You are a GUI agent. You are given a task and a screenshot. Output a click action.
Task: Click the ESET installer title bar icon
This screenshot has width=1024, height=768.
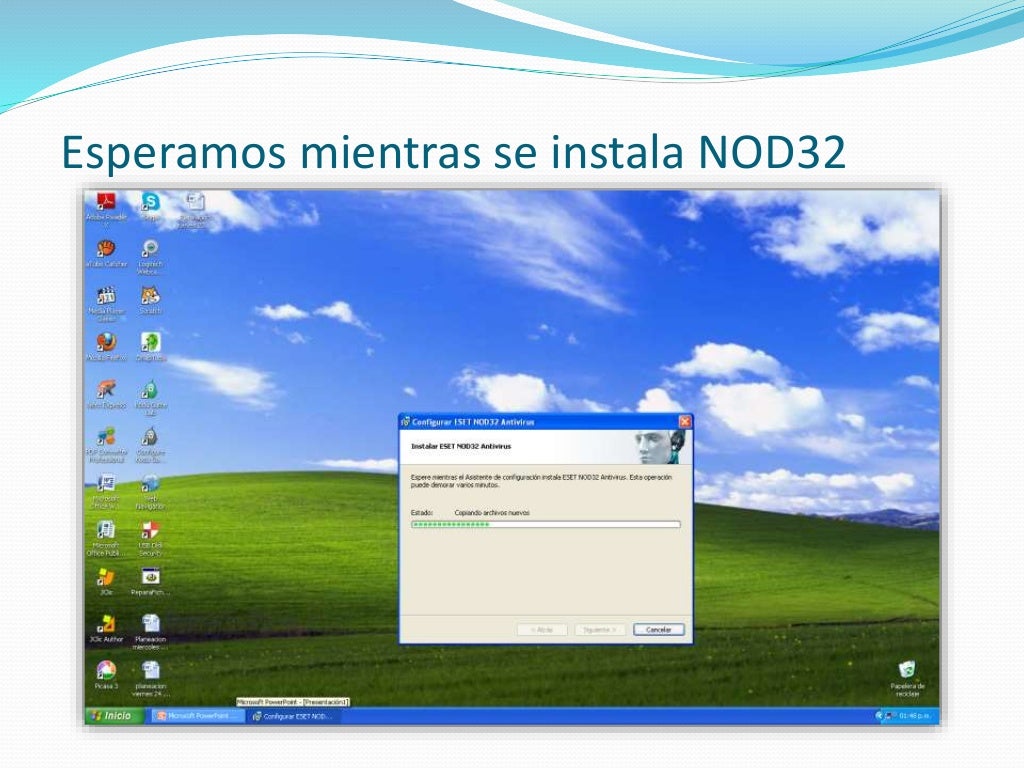coord(406,422)
